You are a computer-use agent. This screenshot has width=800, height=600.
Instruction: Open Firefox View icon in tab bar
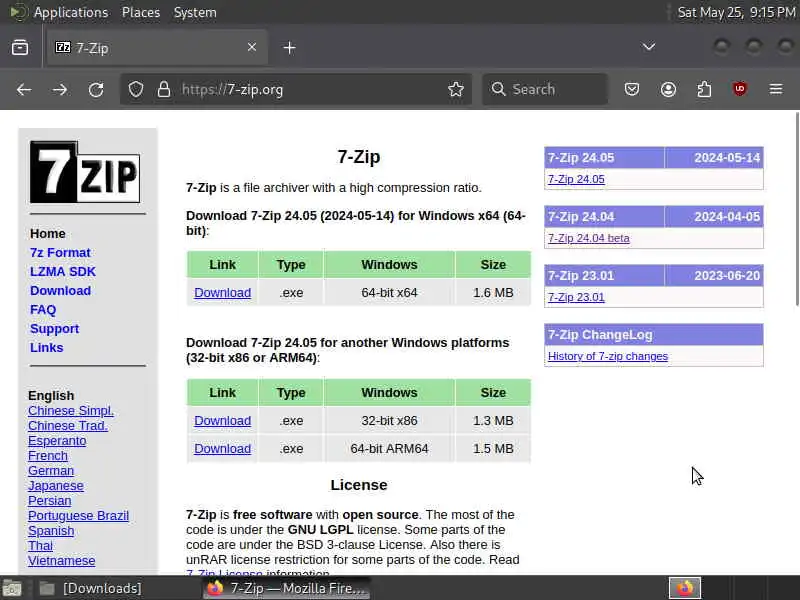click(x=20, y=47)
